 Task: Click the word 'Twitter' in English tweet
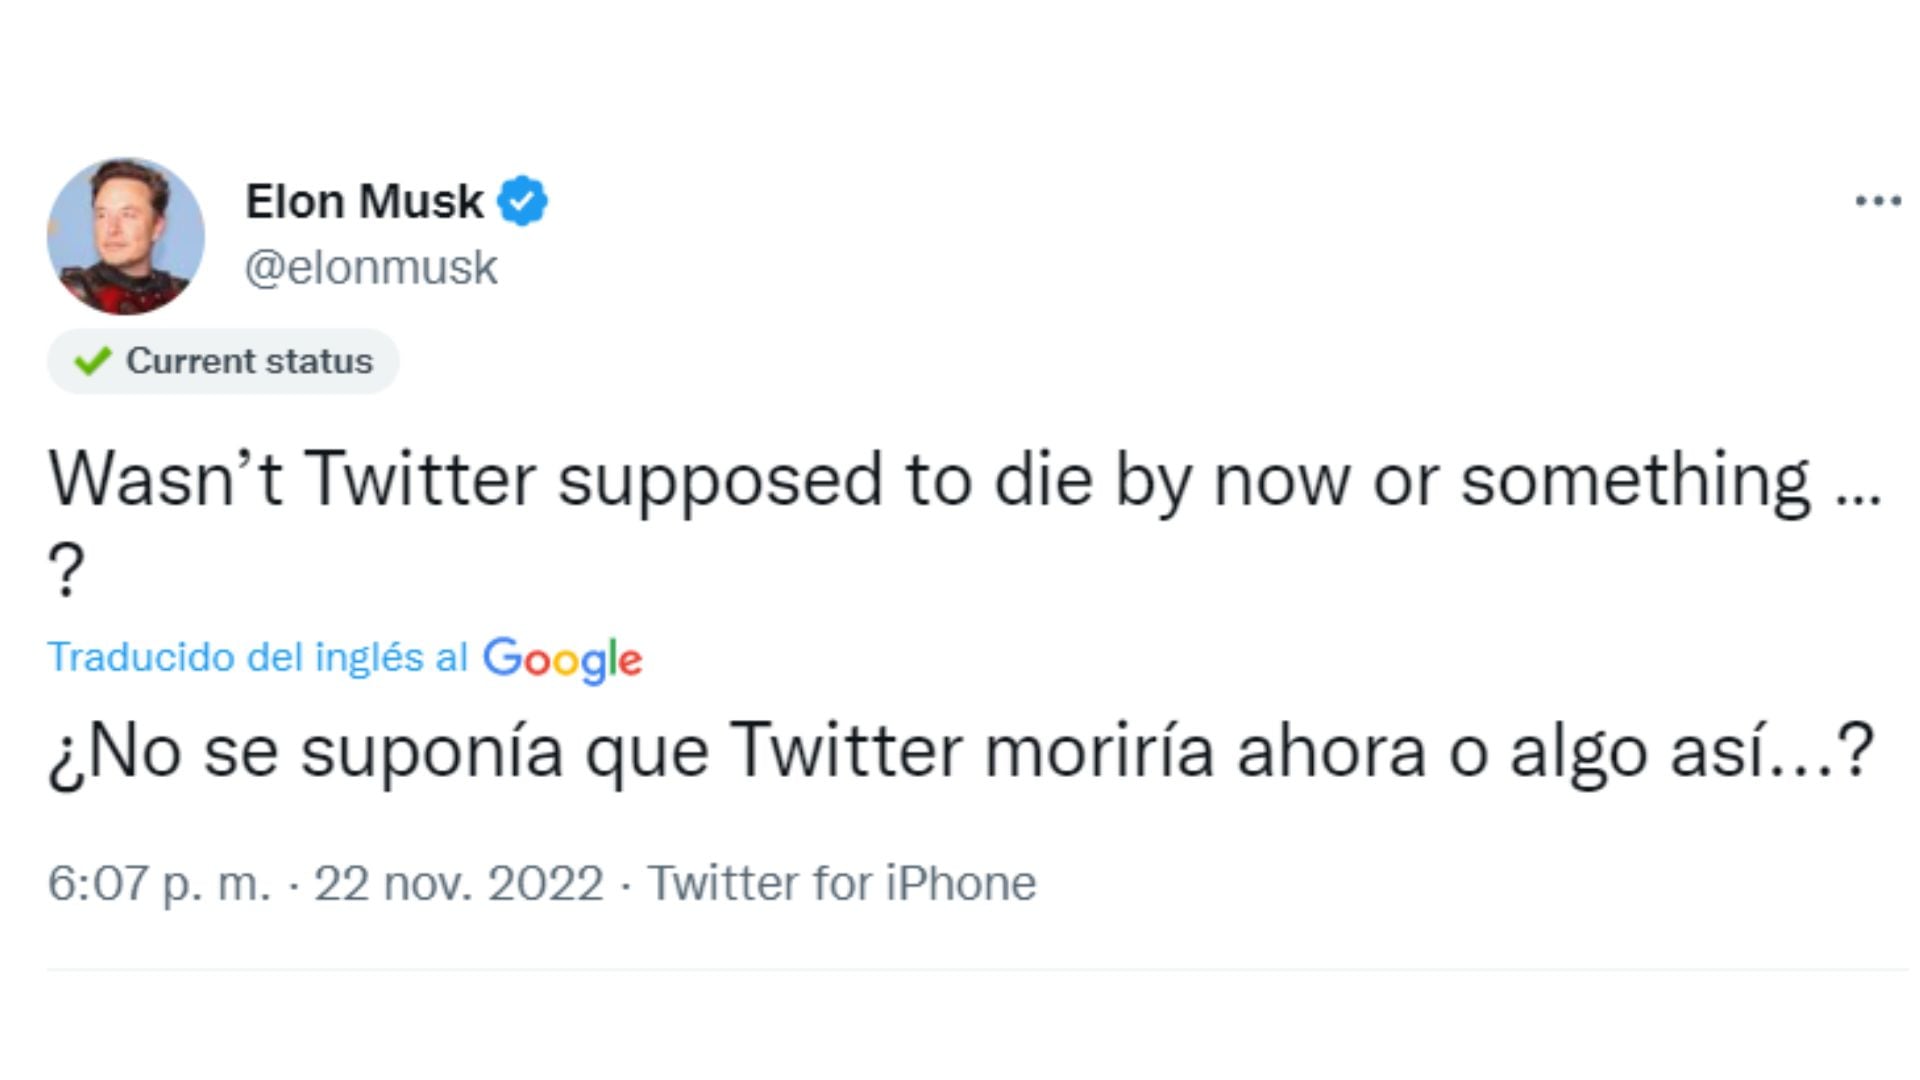420,479
